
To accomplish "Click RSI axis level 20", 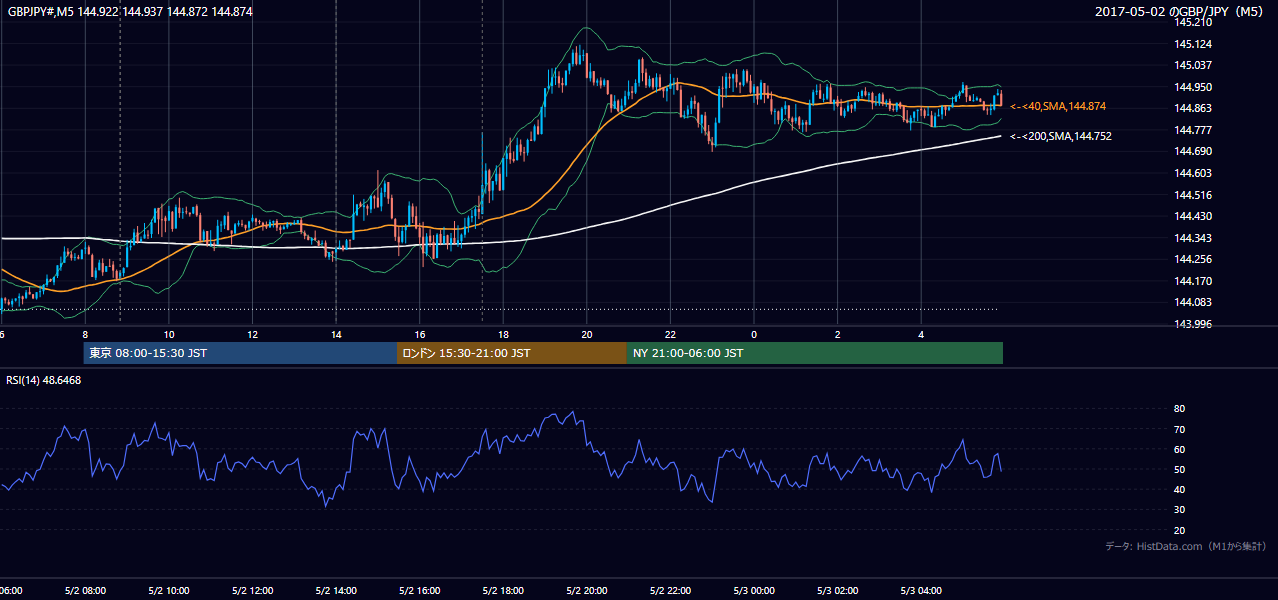I will point(1179,530).
